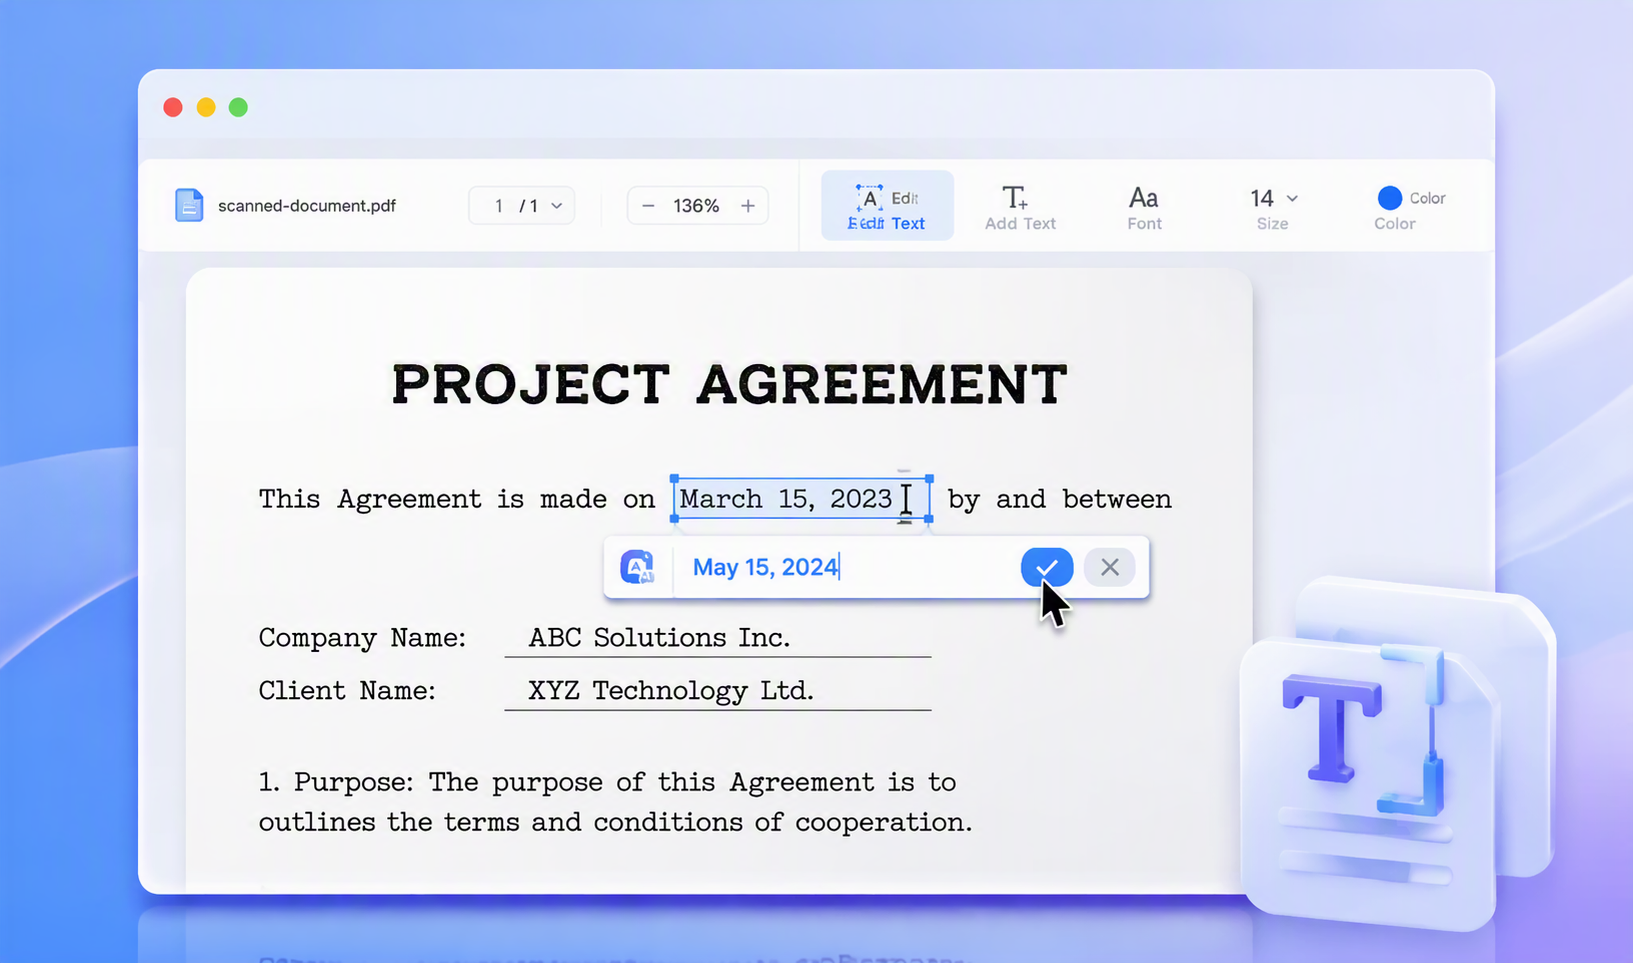Viewport: 1633px width, 963px height.
Task: Confirm the edit with the blue checkmark
Action: tap(1047, 567)
